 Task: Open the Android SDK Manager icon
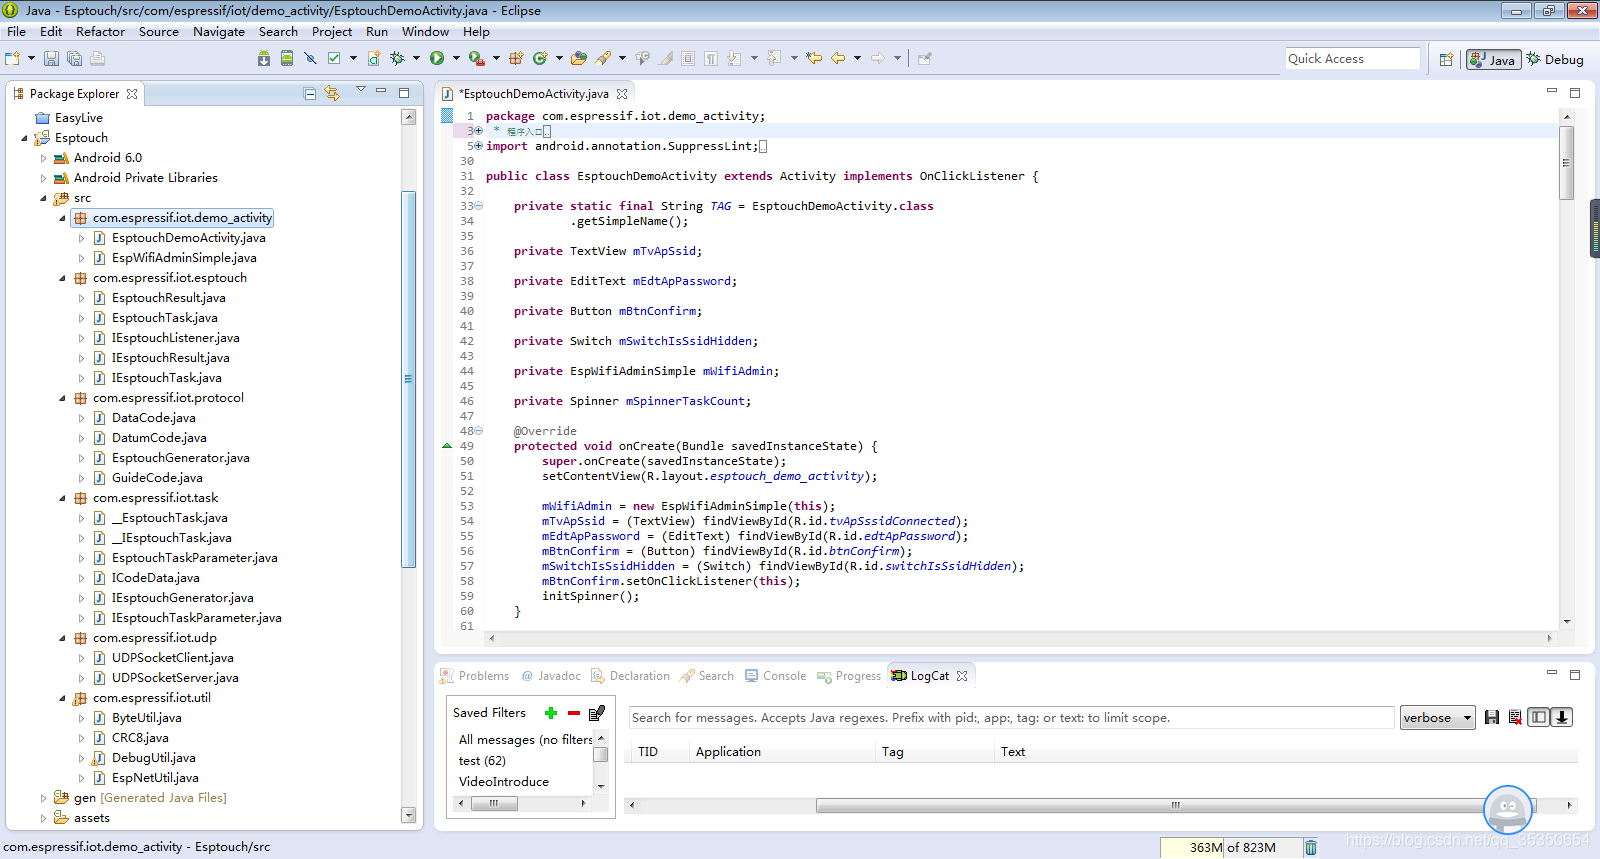tap(264, 59)
